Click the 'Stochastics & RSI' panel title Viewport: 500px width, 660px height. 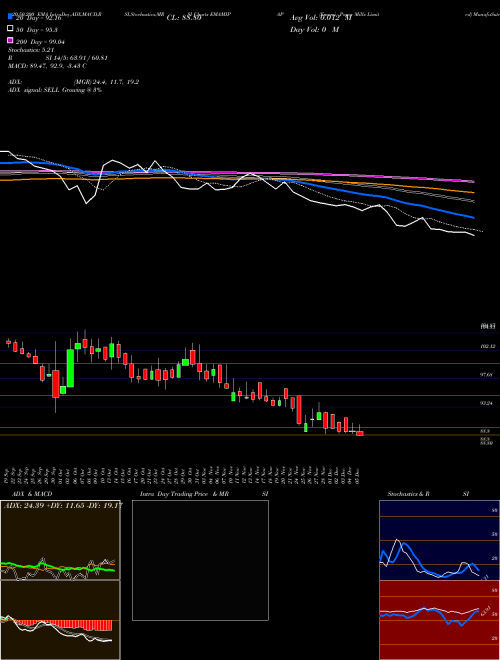pos(428,494)
